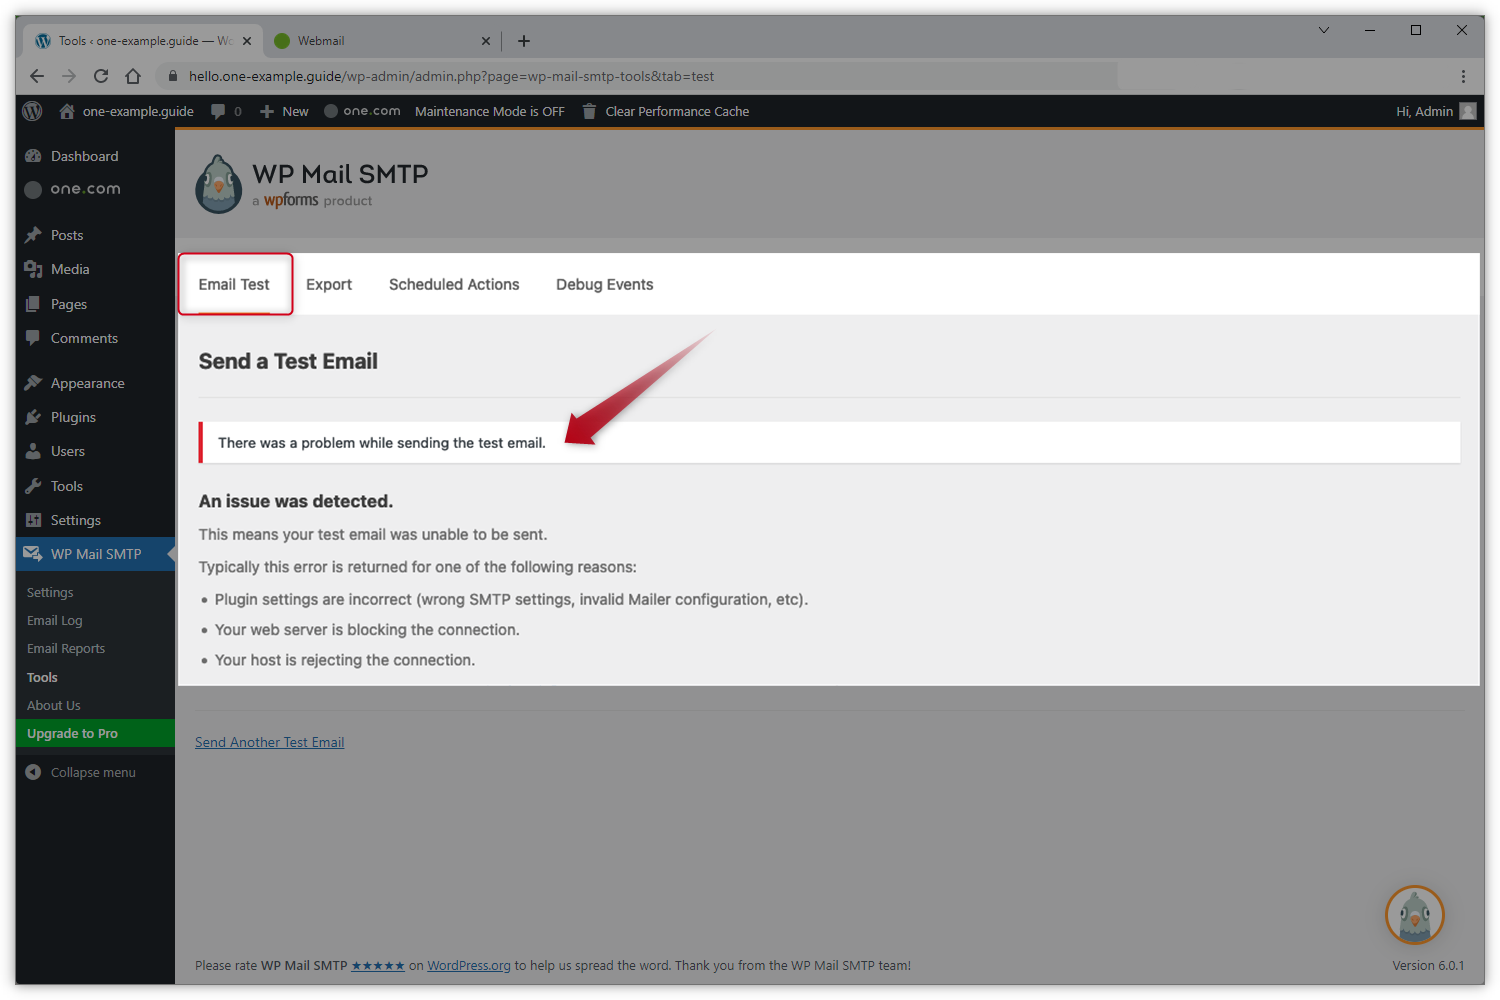The height and width of the screenshot is (1000, 1500).
Task: Click the WordPress logo in the admin bar
Action: coord(31,111)
